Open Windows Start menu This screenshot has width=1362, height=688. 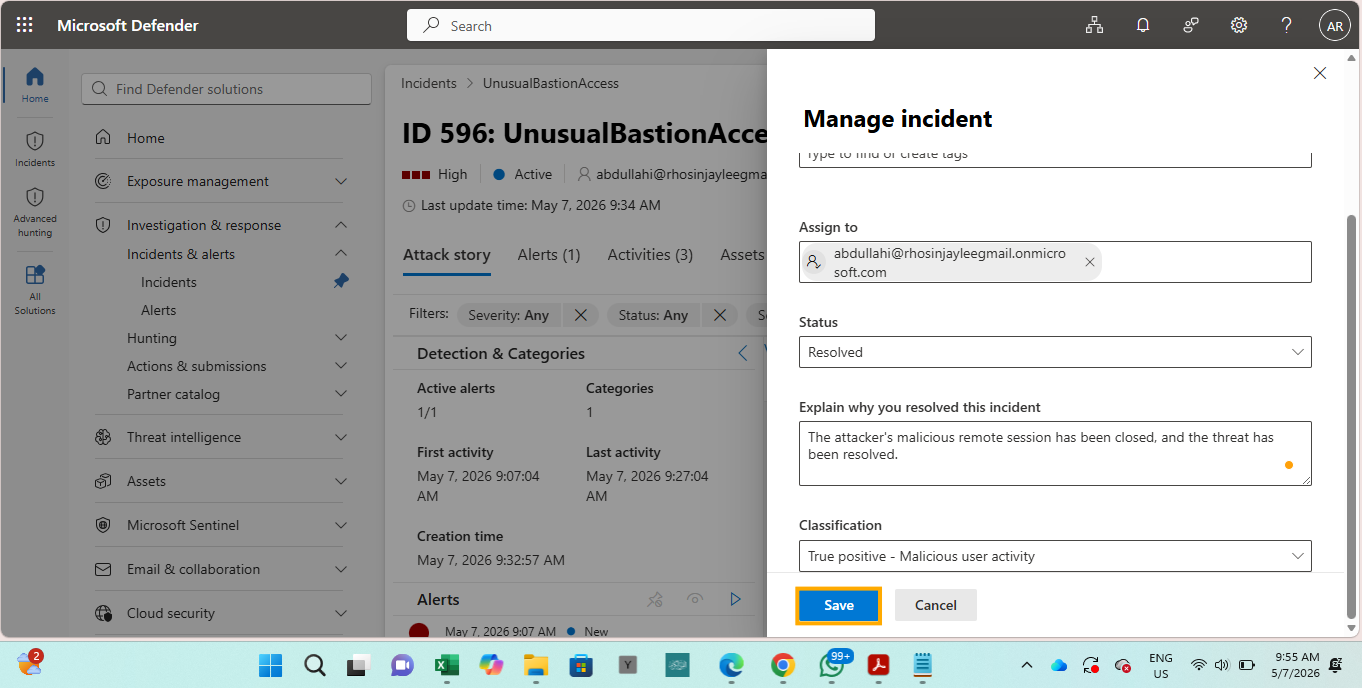pyautogui.click(x=270, y=665)
